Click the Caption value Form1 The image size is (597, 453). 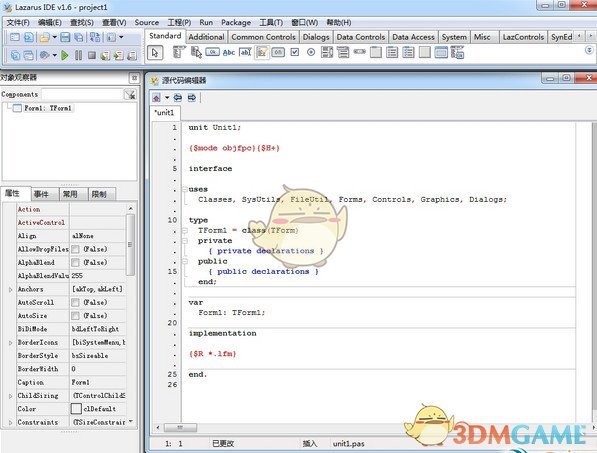coord(80,383)
